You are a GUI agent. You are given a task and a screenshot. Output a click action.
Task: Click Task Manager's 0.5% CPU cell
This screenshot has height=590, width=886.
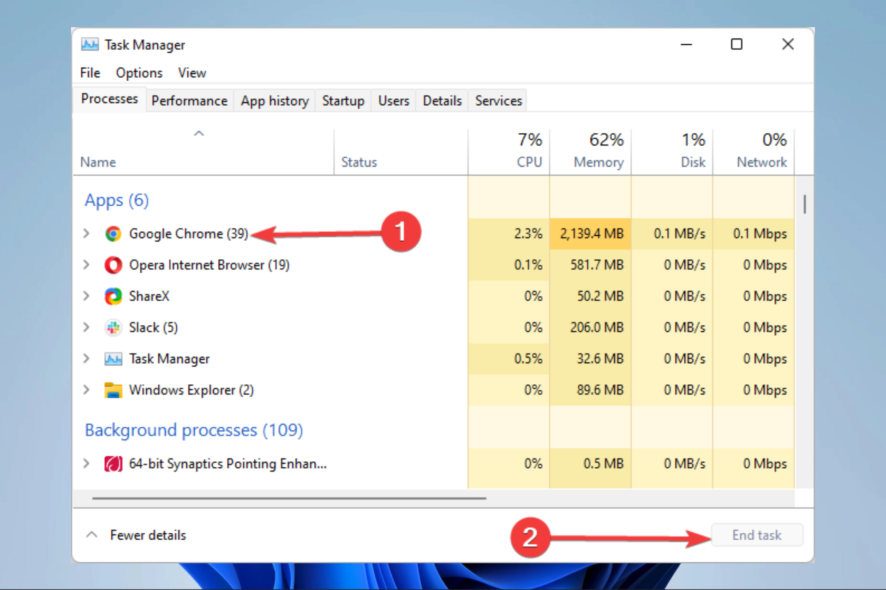tap(509, 359)
